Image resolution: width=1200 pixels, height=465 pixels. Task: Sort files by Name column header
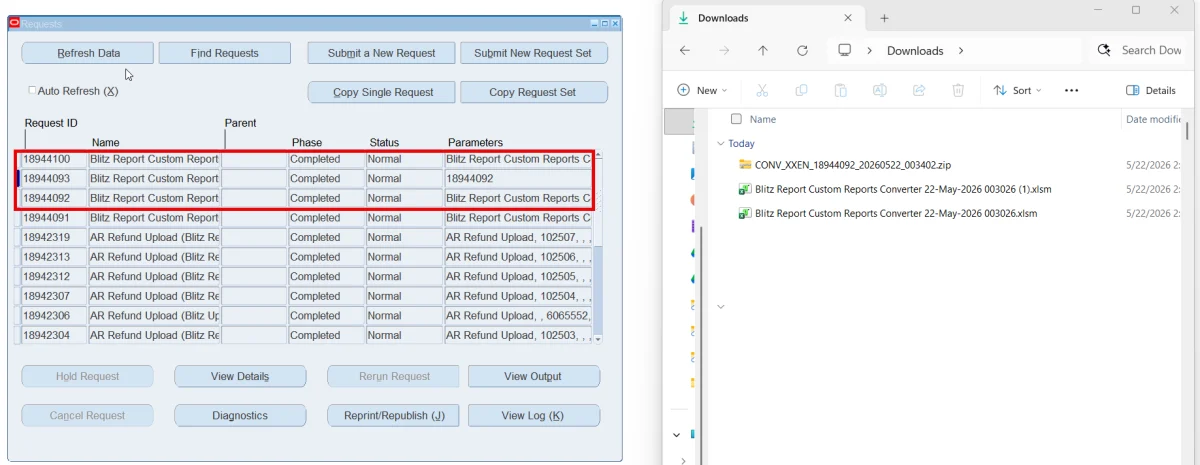[x=763, y=119]
